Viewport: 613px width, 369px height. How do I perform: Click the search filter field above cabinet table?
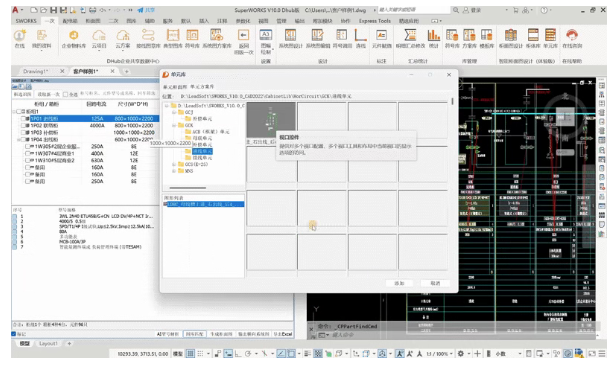click(118, 94)
